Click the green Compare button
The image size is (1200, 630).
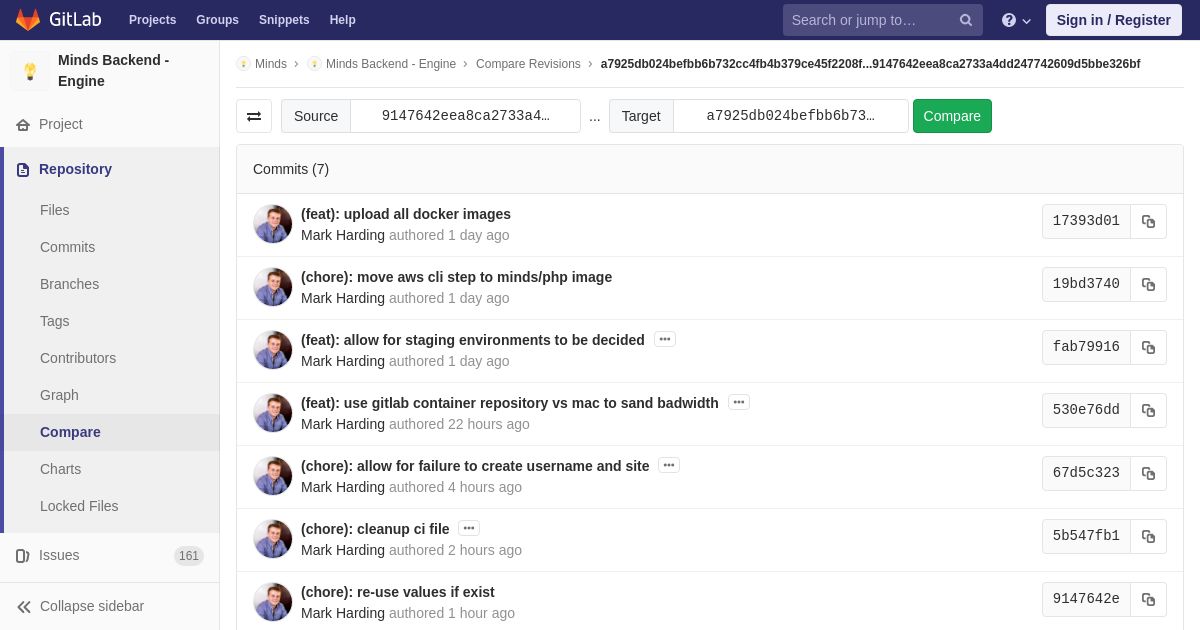point(952,116)
